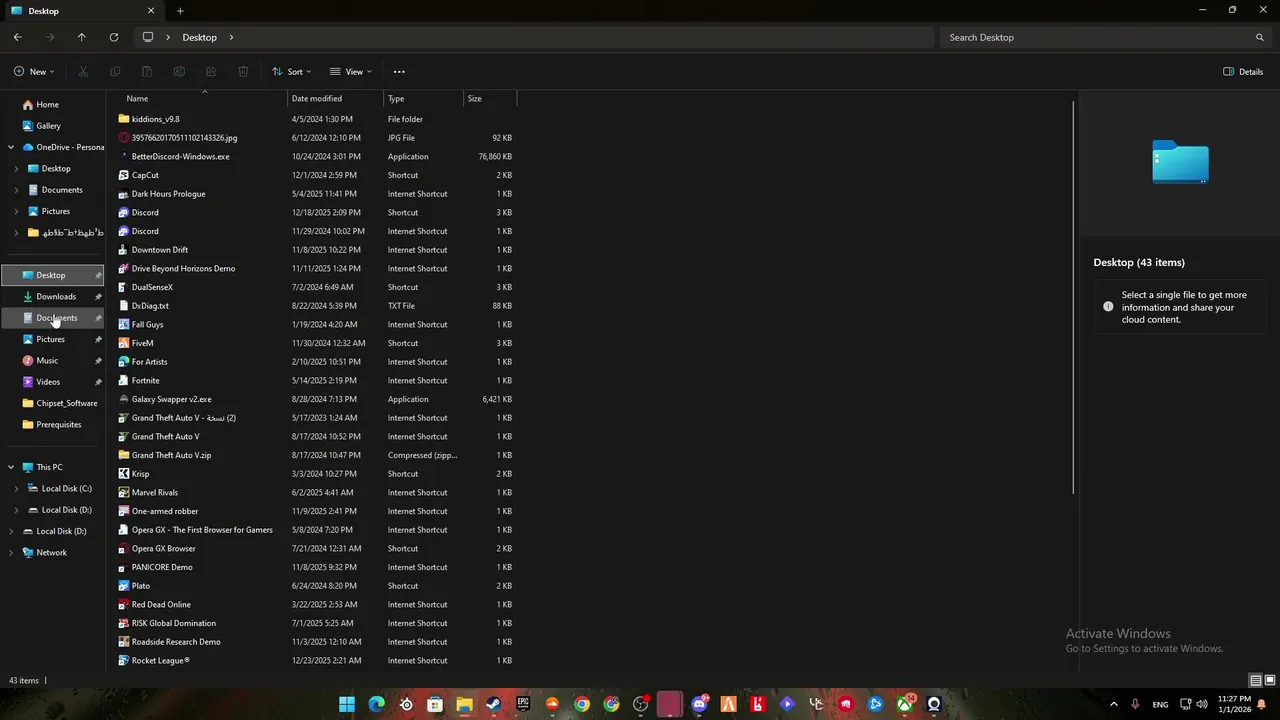1280x720 pixels.
Task: Open Google Chrome from the taskbar
Action: pyautogui.click(x=582, y=704)
